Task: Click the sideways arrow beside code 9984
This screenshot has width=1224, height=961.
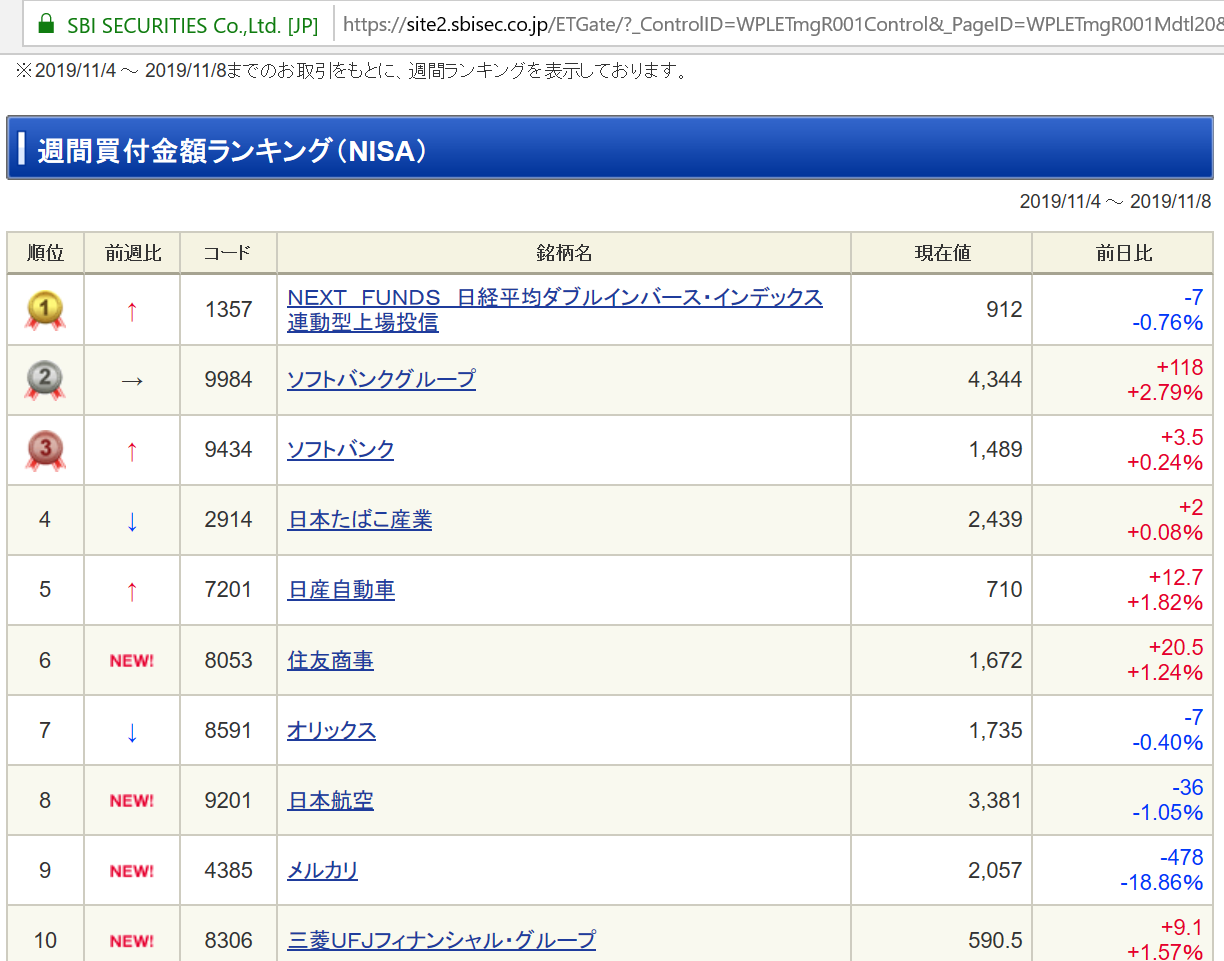Action: 132,381
